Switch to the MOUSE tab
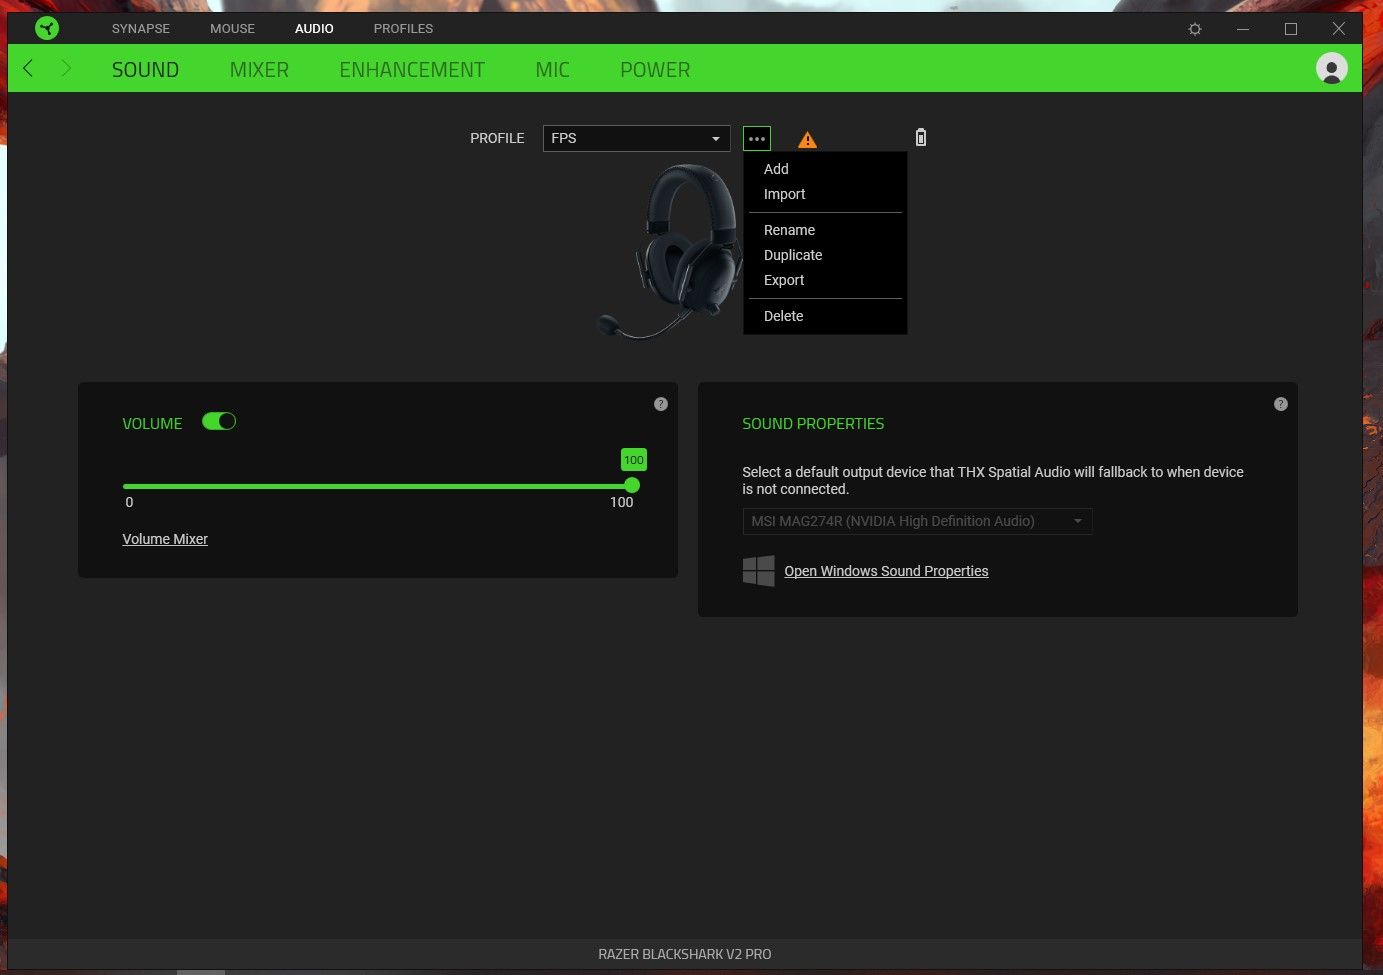Viewport: 1383px width, 975px height. point(232,29)
